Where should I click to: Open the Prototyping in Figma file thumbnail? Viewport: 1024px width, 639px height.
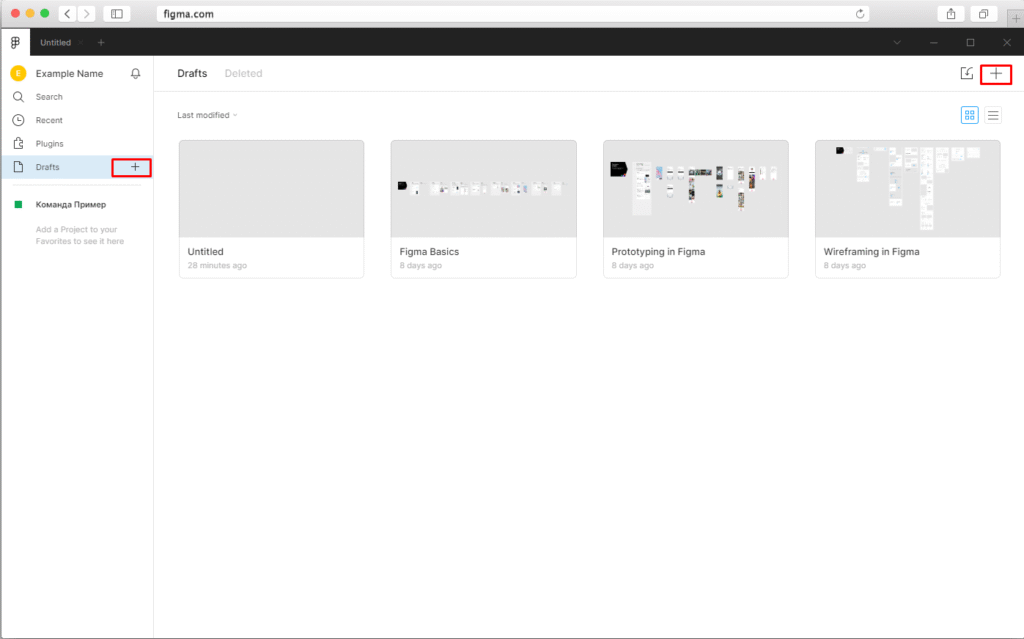point(695,188)
